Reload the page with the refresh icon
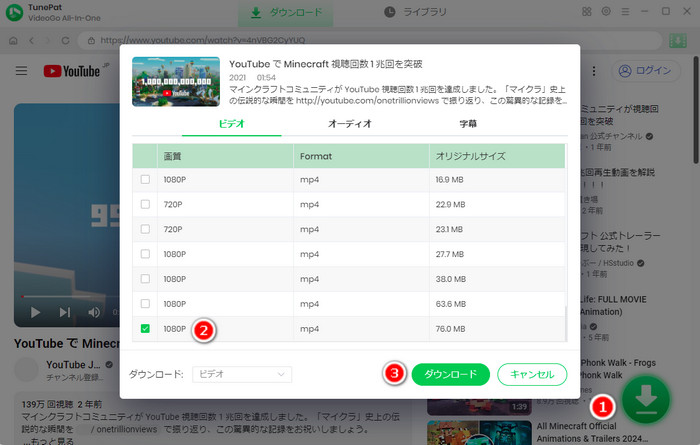The height and width of the screenshot is (445, 700). tap(65, 41)
